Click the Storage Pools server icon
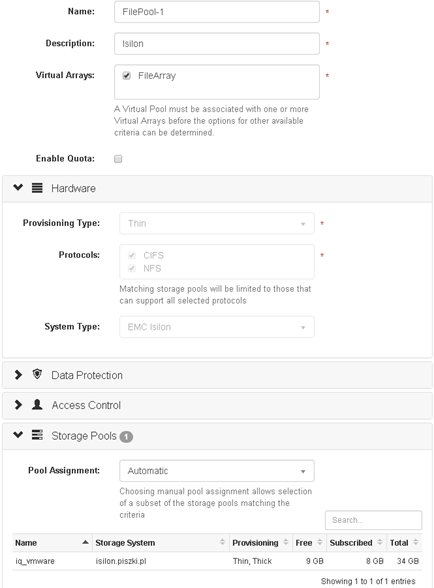The width and height of the screenshot is (434, 588). pos(37,435)
